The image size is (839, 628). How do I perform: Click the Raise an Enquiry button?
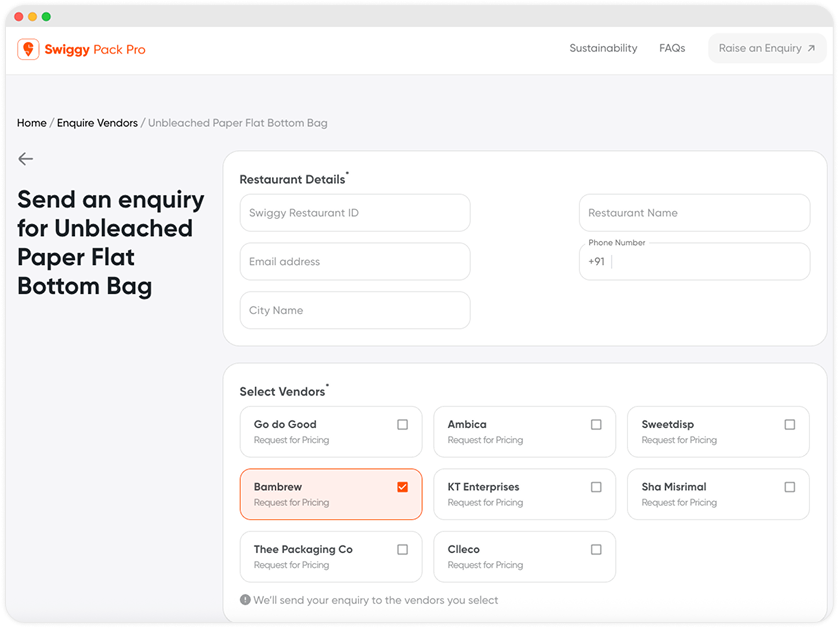click(766, 48)
